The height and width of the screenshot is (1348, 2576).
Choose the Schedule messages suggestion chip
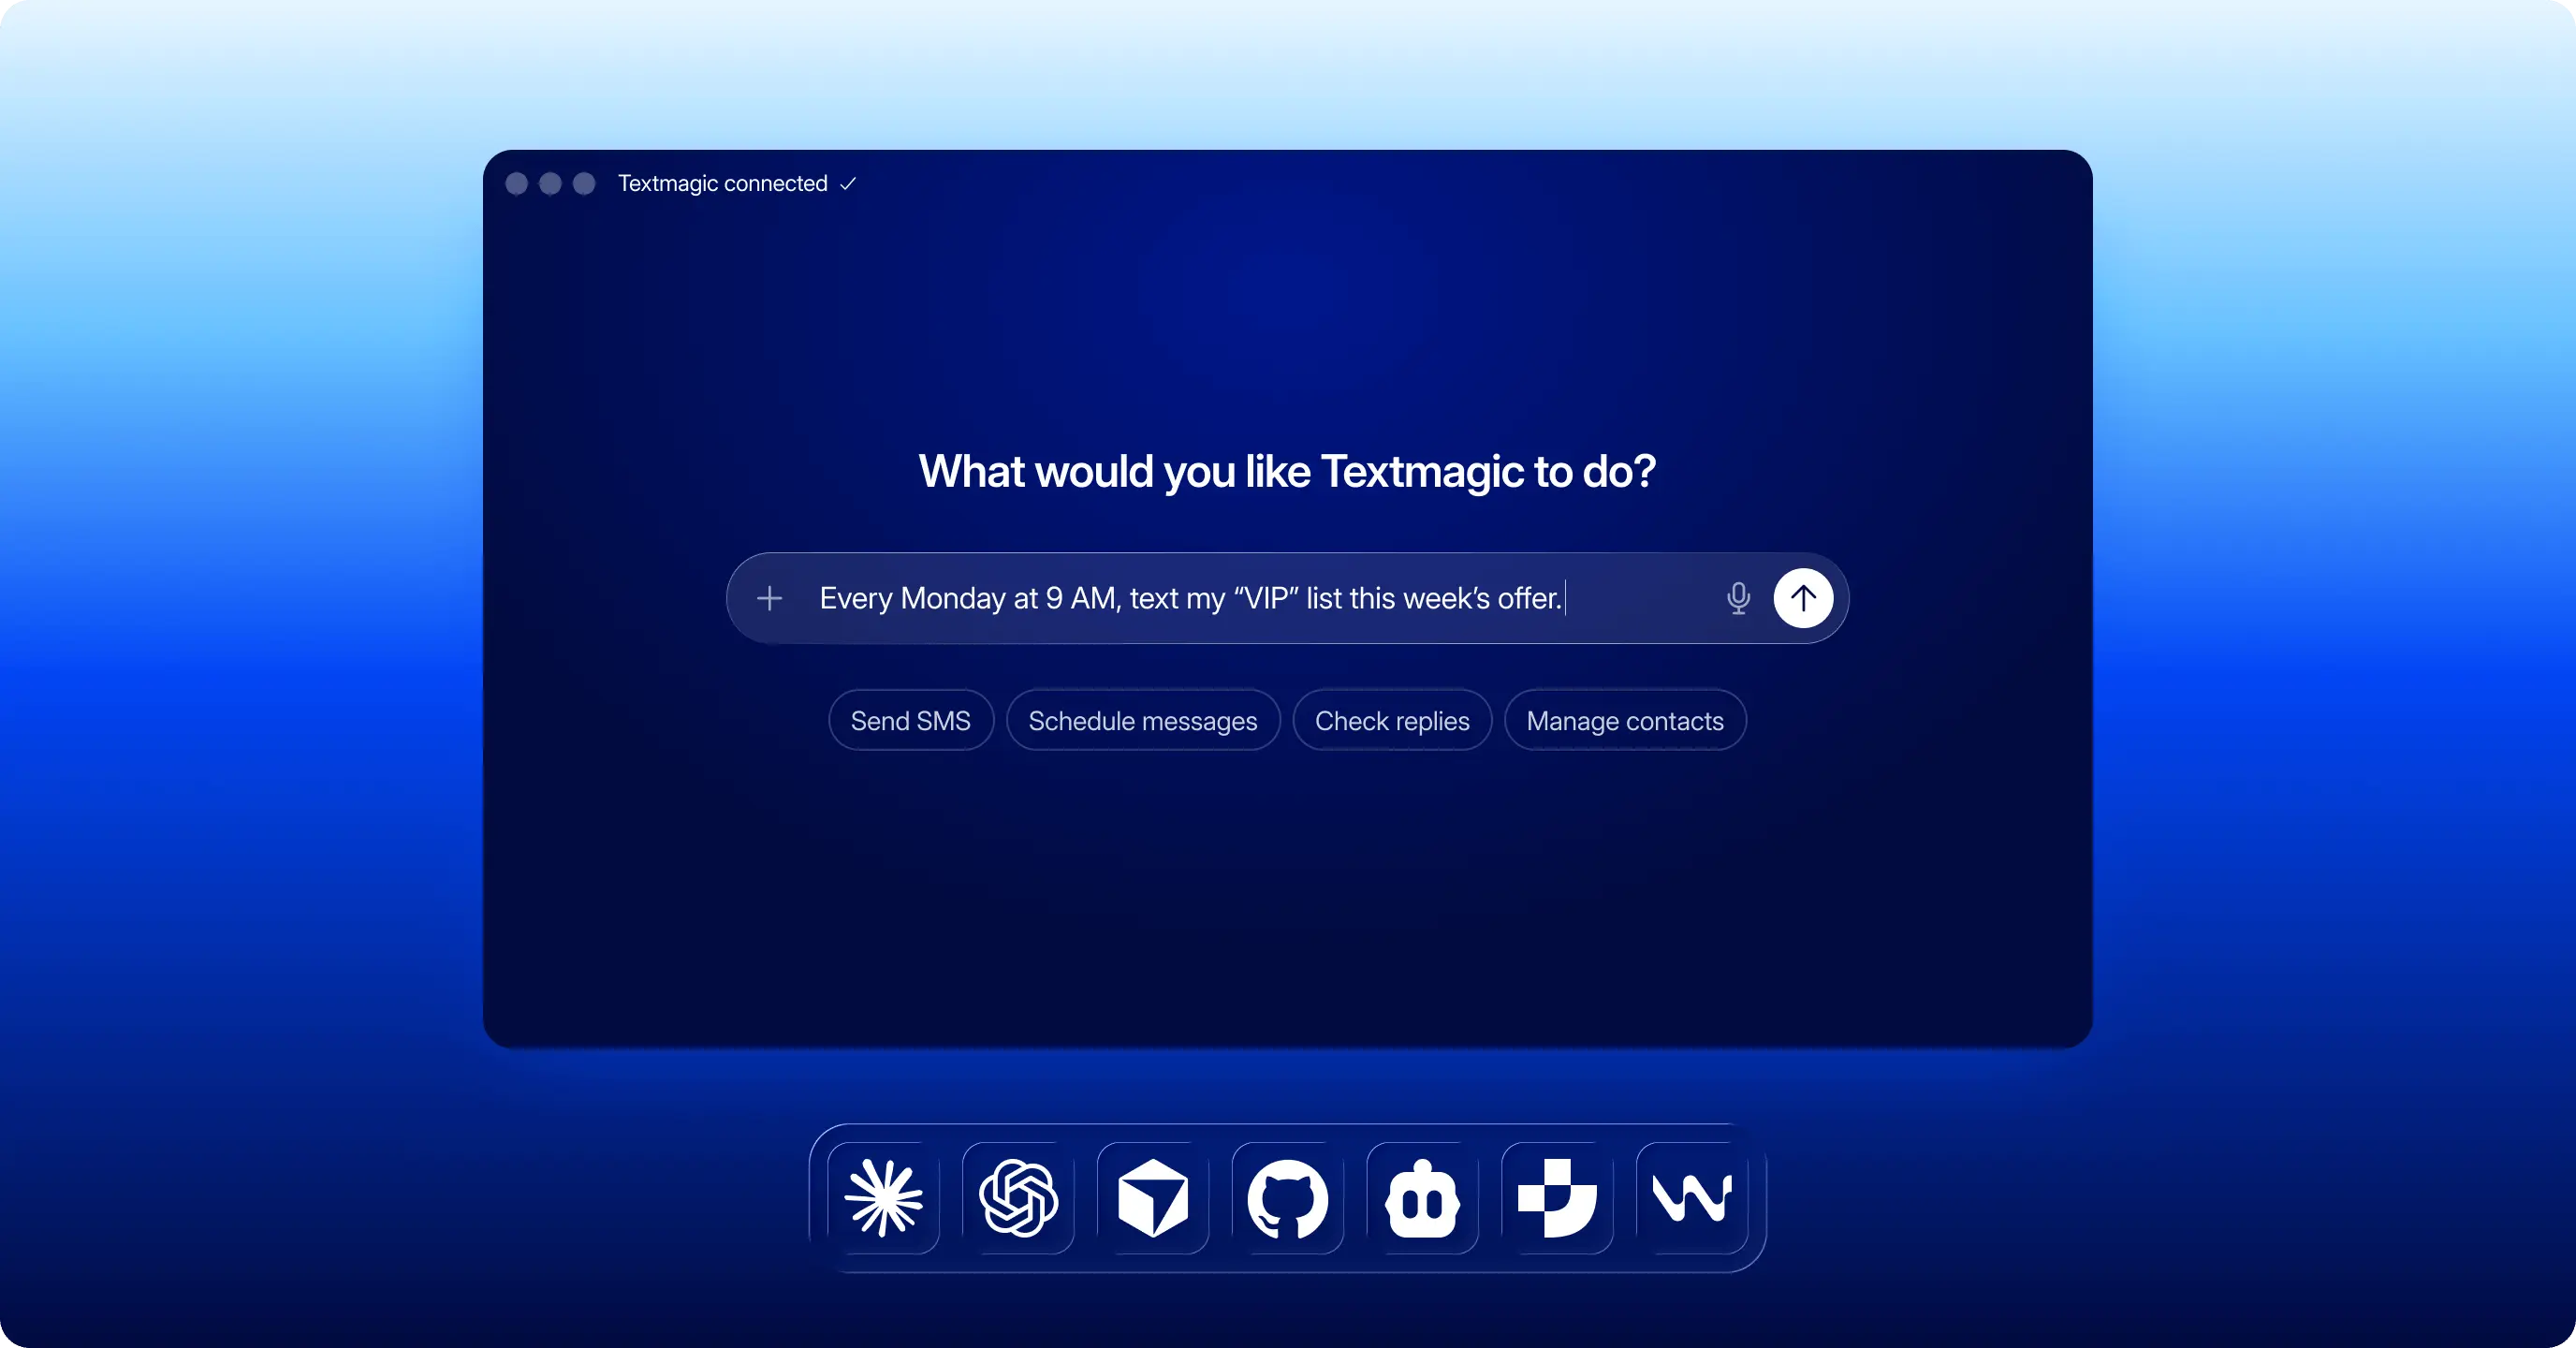click(1143, 720)
